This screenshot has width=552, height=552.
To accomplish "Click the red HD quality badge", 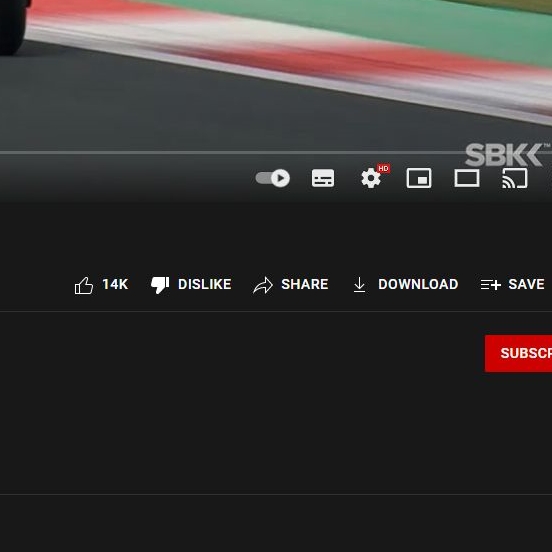I will pyautogui.click(x=383, y=169).
